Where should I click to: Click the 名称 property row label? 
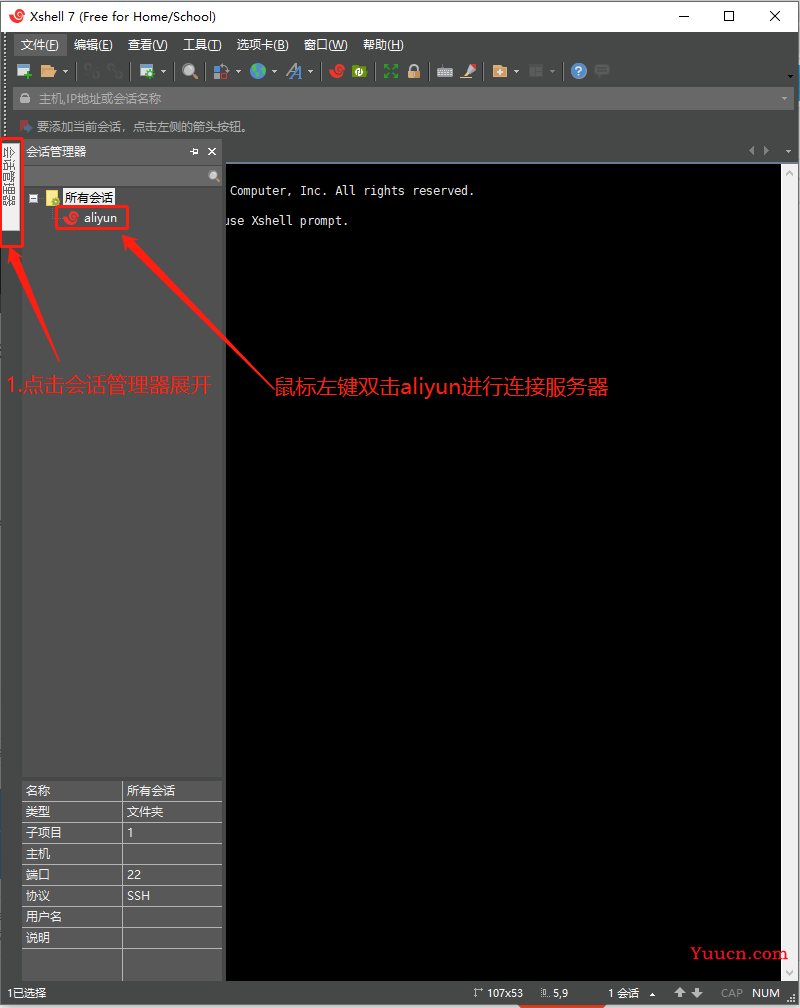coord(38,791)
